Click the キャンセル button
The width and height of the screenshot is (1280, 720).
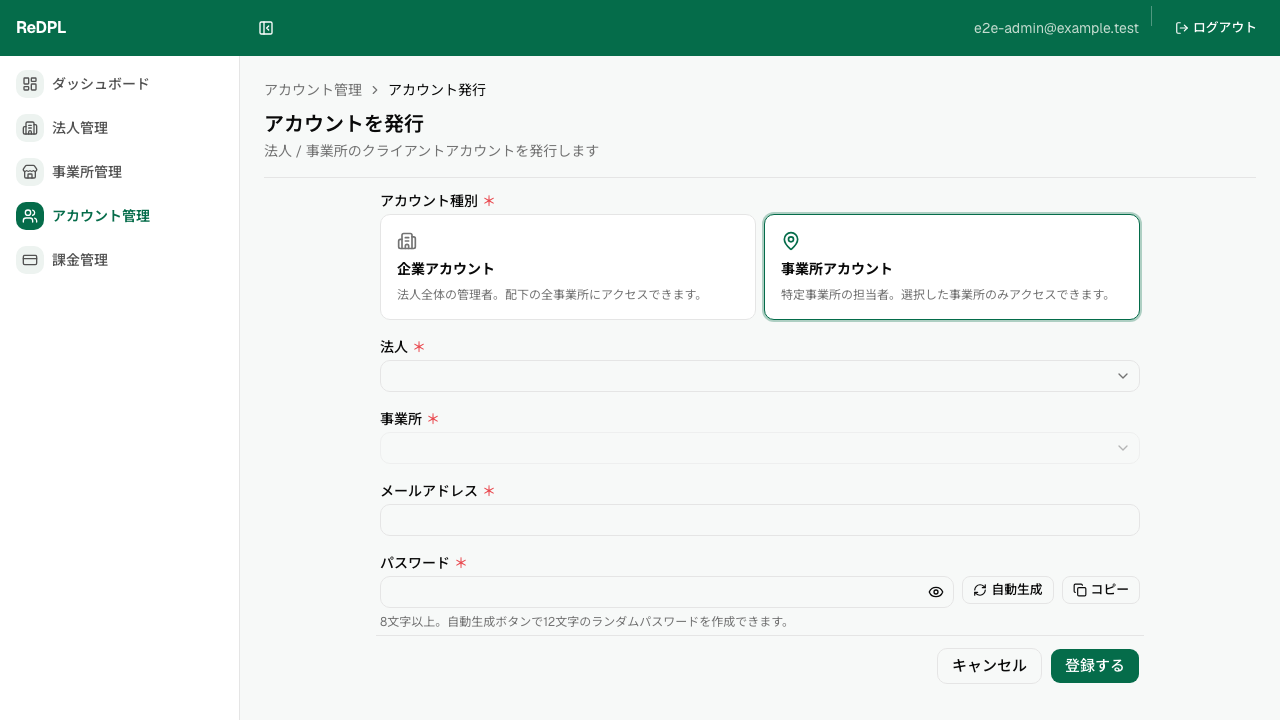[989, 666]
